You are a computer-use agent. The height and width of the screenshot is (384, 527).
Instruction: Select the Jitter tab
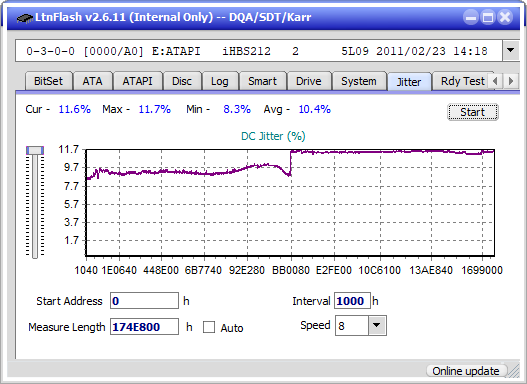tap(409, 82)
